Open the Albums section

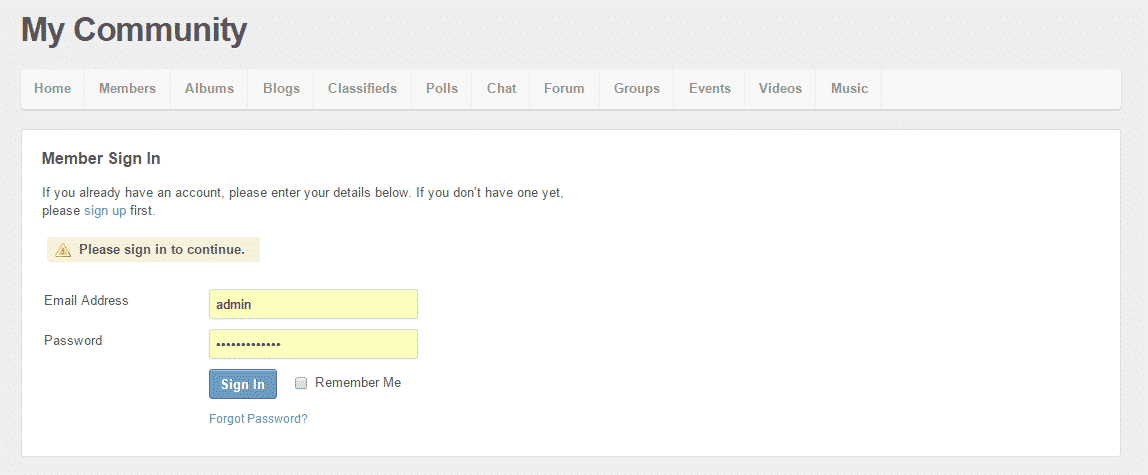[x=209, y=89]
